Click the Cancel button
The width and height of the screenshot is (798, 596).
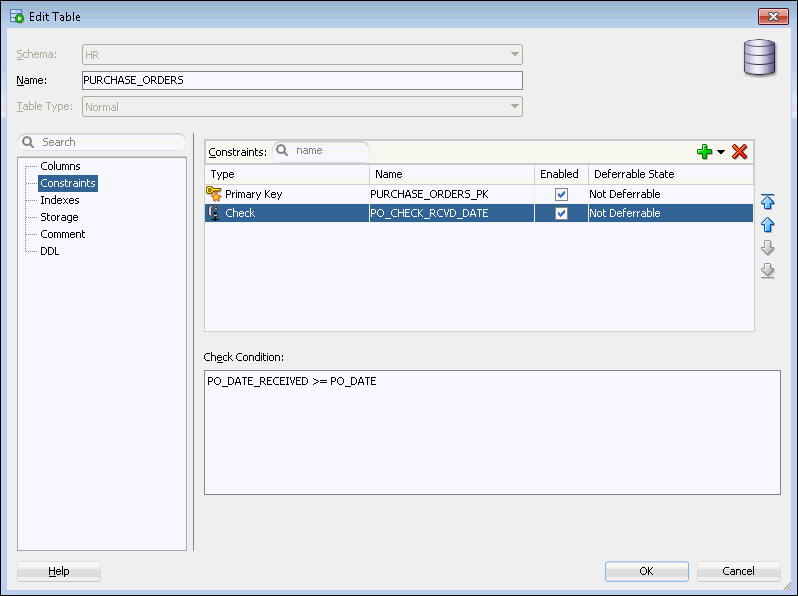click(x=738, y=571)
